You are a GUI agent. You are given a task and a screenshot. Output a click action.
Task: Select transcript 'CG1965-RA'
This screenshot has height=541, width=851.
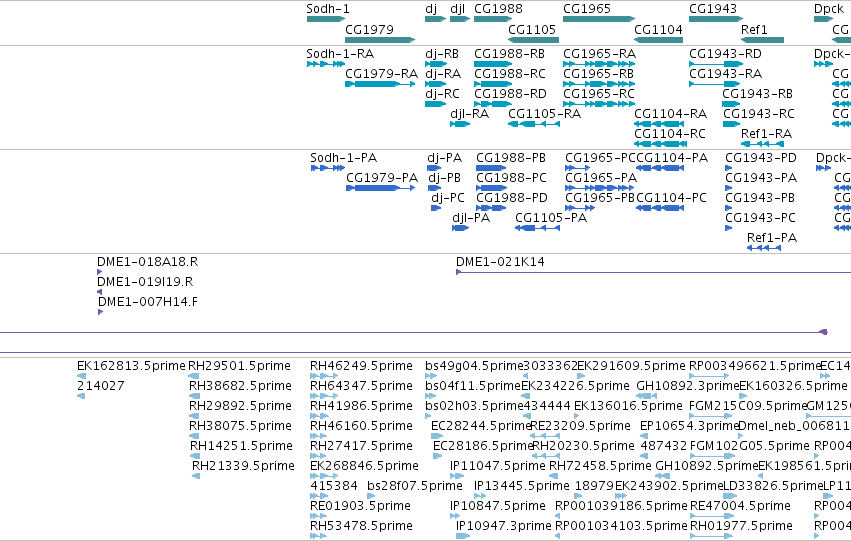600,54
